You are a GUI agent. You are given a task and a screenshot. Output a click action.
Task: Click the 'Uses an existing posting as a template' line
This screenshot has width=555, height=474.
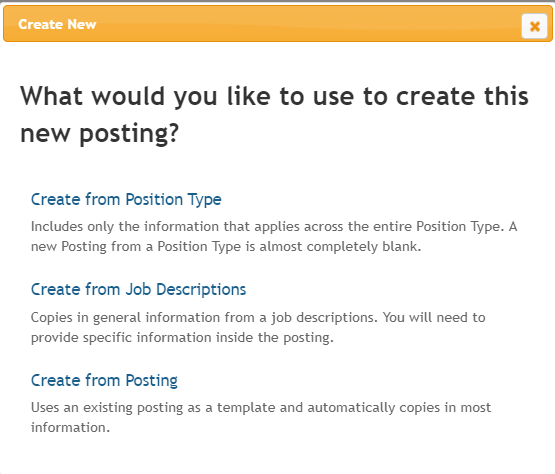261,407
